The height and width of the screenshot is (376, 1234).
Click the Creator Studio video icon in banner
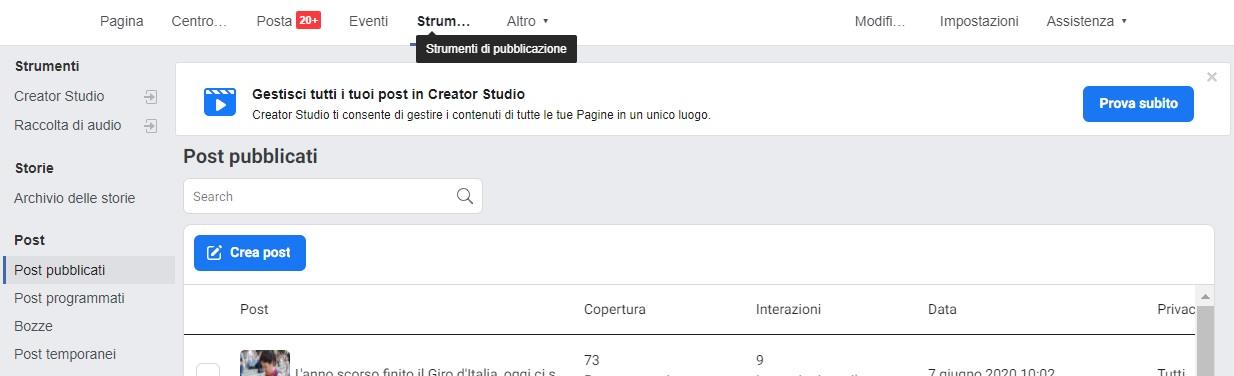coord(220,102)
